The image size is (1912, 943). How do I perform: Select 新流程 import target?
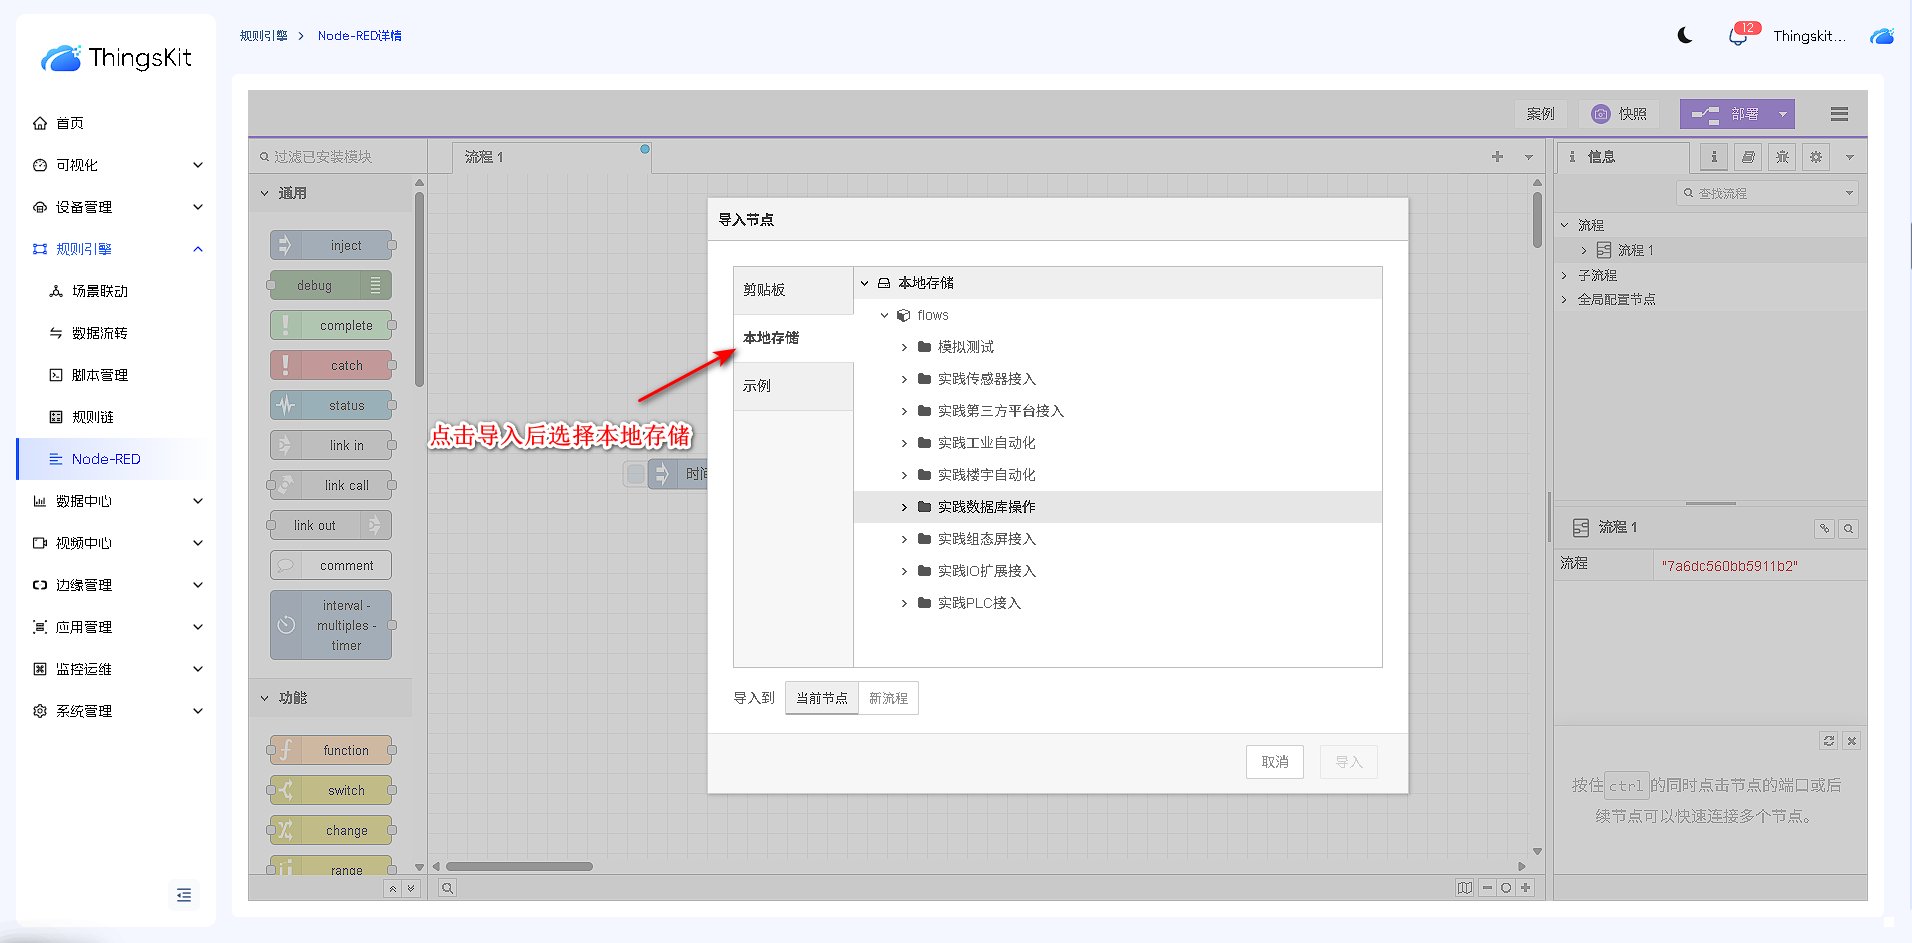pyautogui.click(x=888, y=698)
